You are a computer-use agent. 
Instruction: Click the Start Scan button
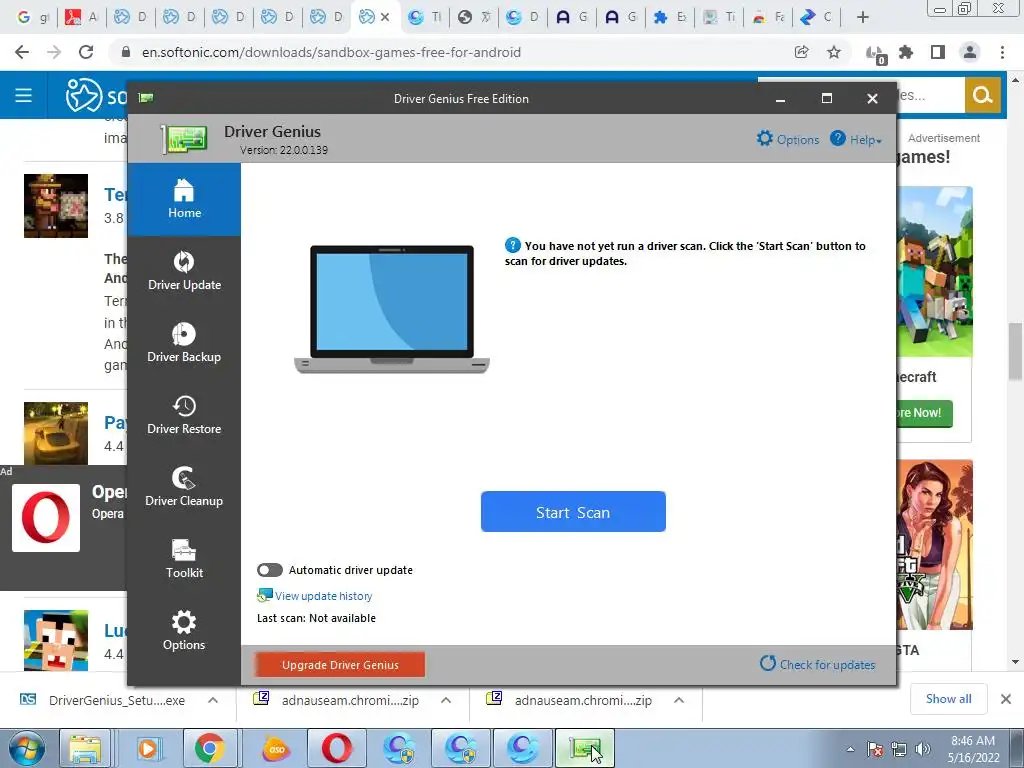(x=573, y=512)
